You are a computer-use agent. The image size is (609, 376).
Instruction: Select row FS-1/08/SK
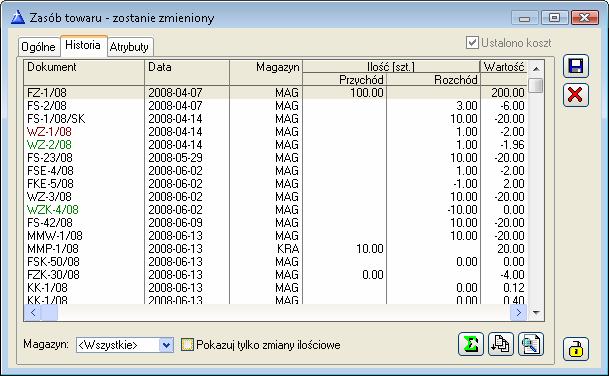(274, 118)
